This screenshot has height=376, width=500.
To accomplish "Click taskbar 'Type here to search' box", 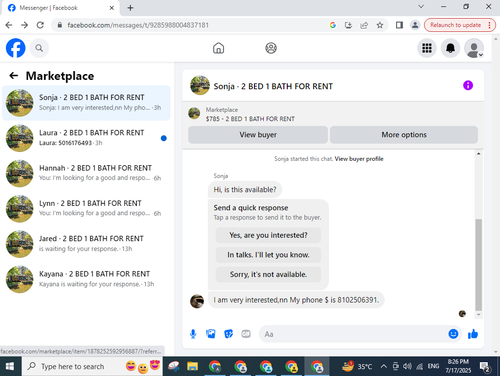I will pos(92,366).
